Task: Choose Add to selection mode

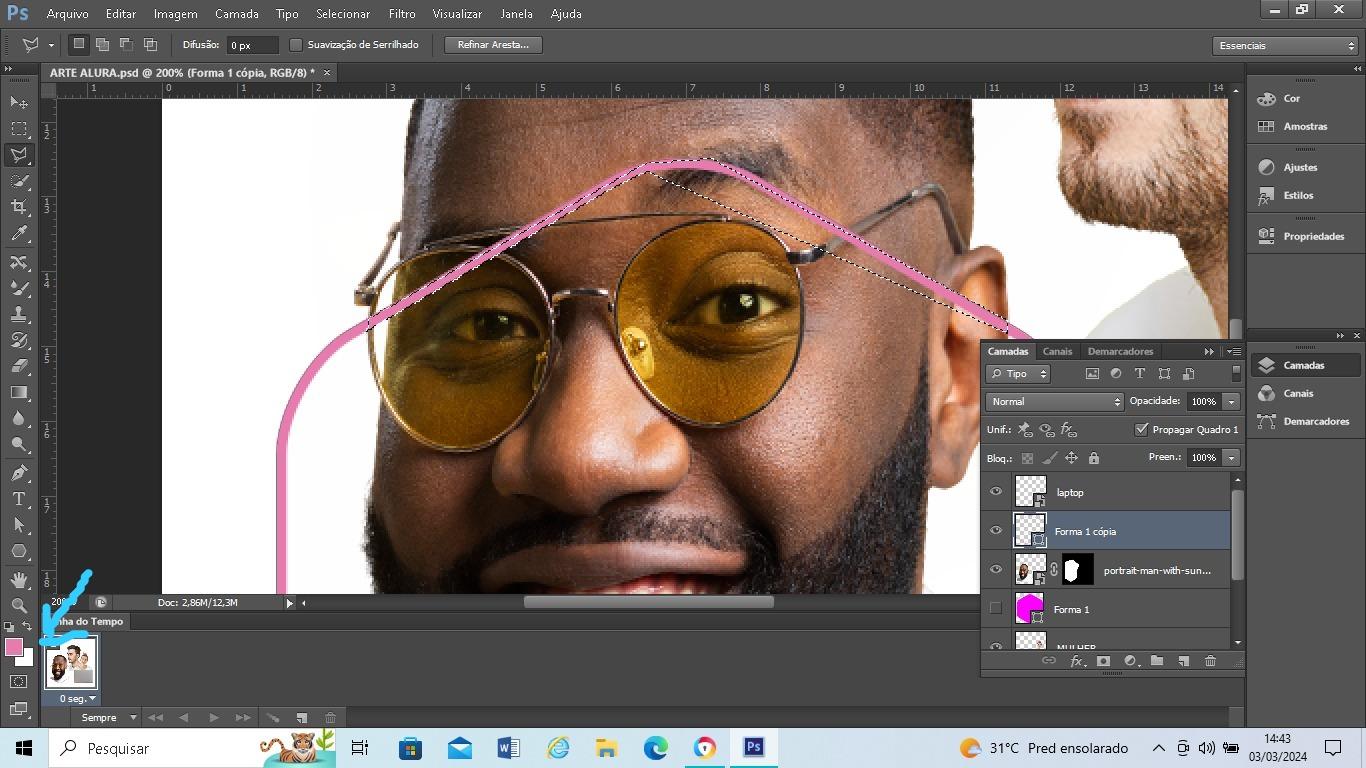Action: 102,45
